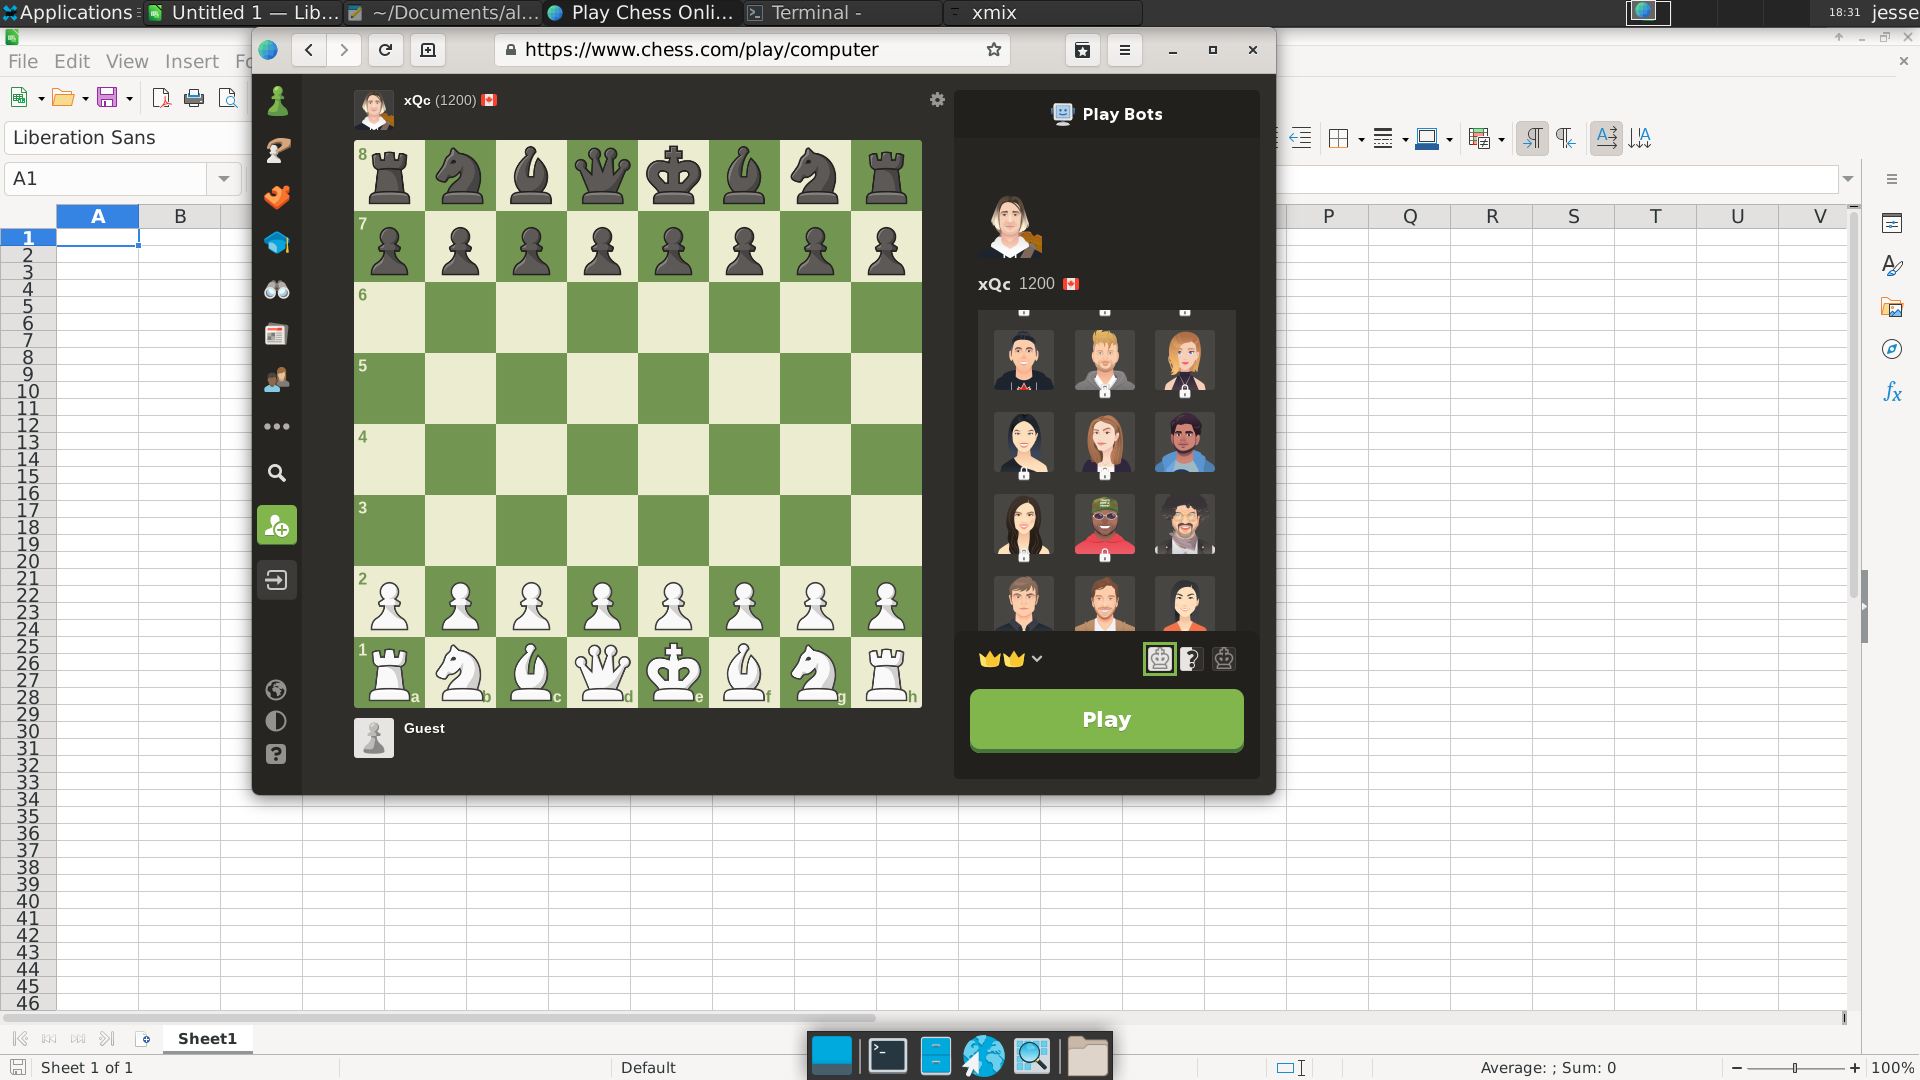Image resolution: width=1920 pixels, height=1080 pixels.
Task: Open board settings gear above chessboard
Action: tap(937, 100)
